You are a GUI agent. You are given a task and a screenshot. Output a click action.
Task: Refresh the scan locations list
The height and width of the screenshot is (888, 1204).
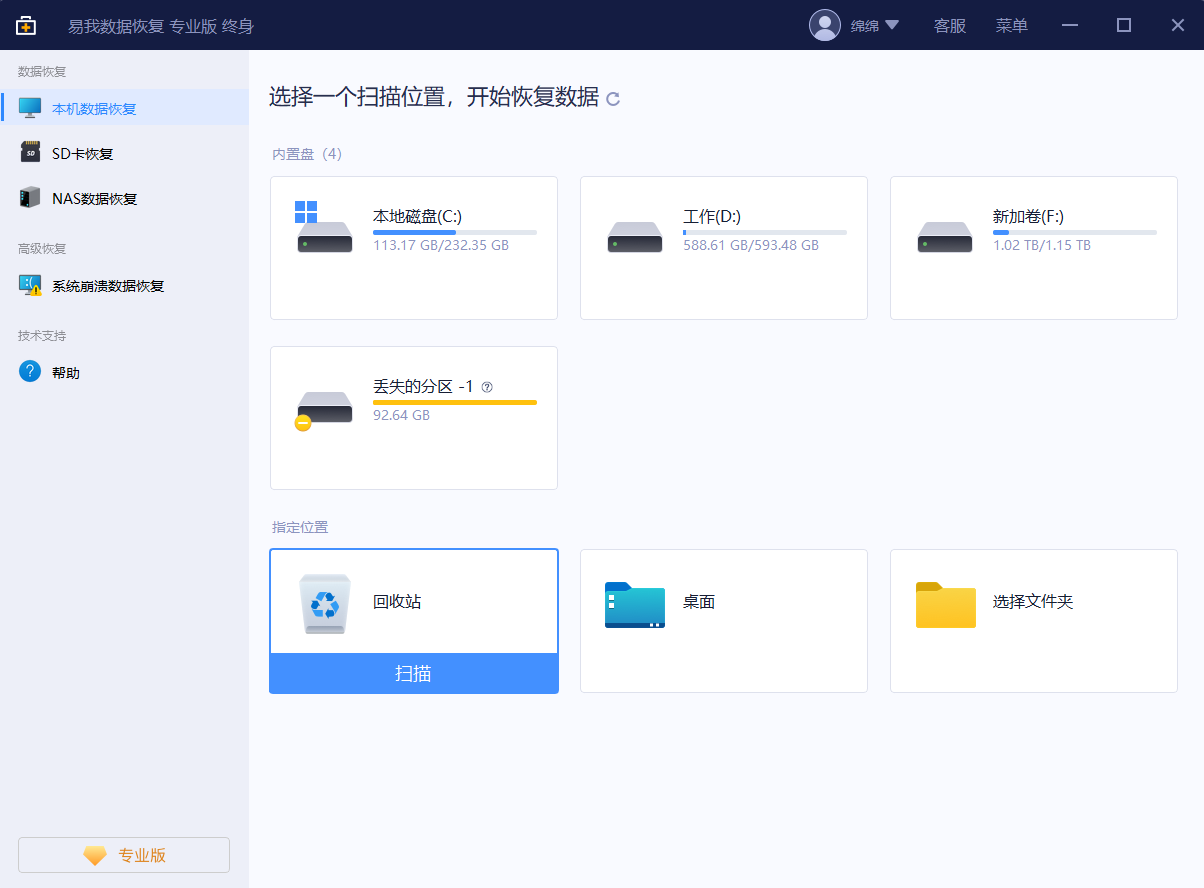click(x=613, y=99)
